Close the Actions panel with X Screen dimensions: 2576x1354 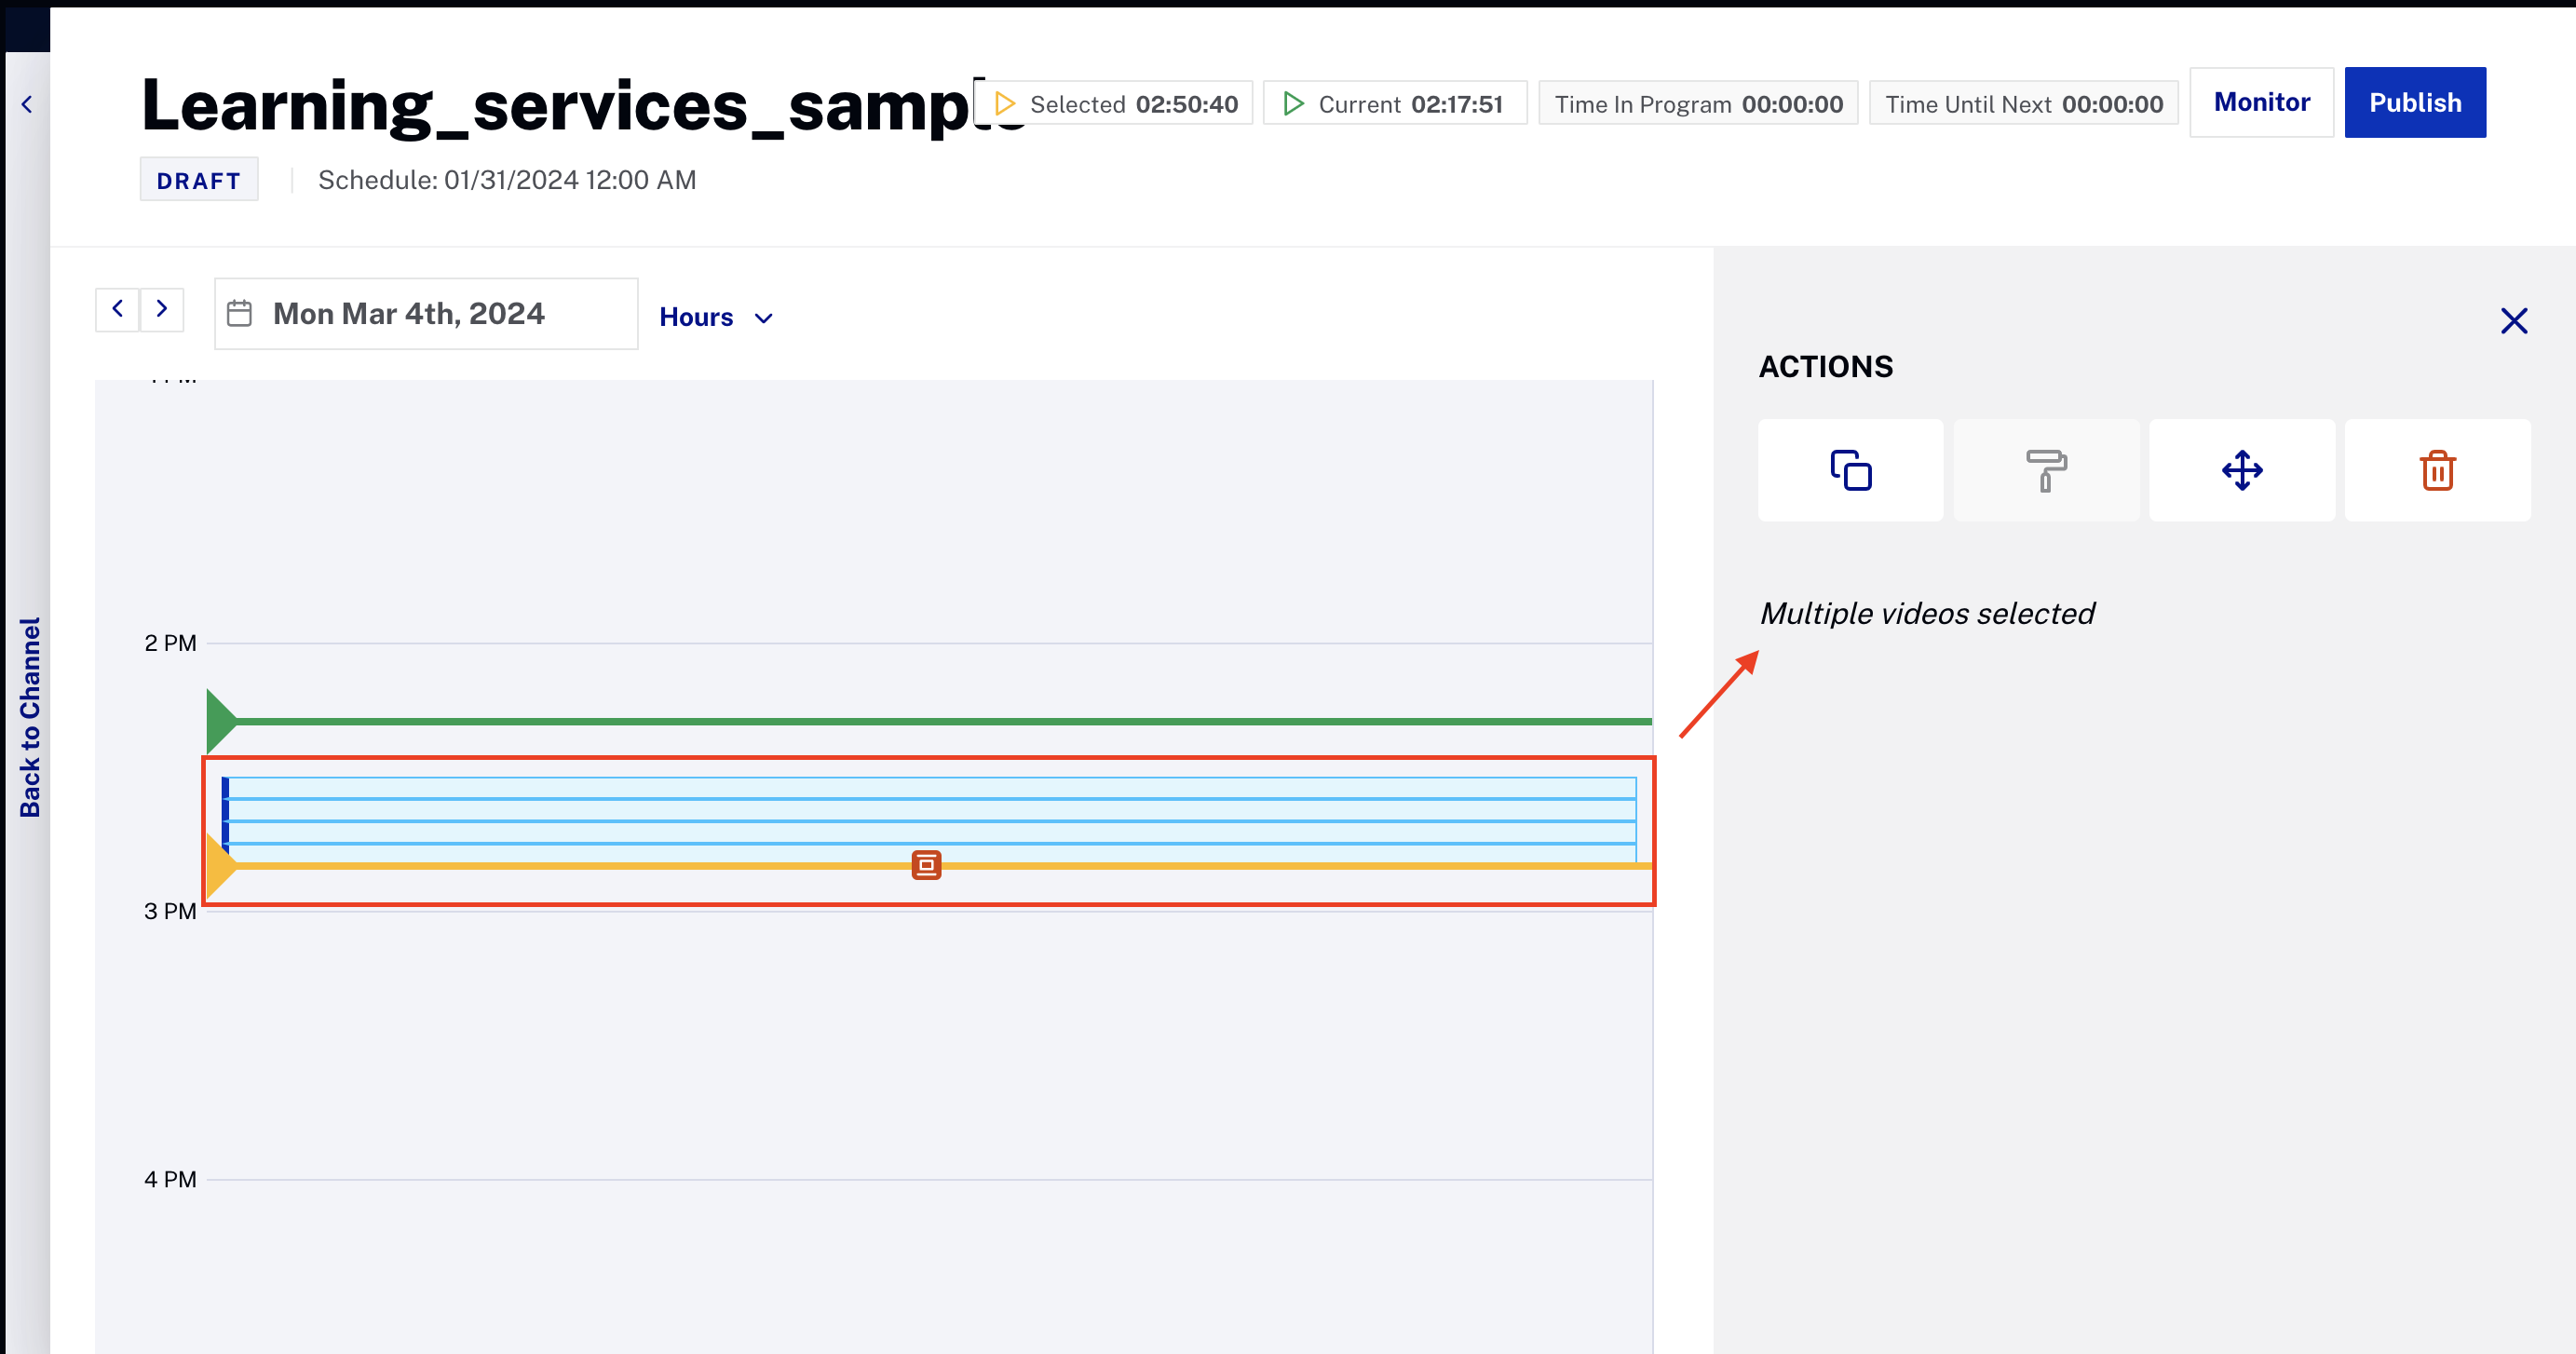coord(2513,321)
